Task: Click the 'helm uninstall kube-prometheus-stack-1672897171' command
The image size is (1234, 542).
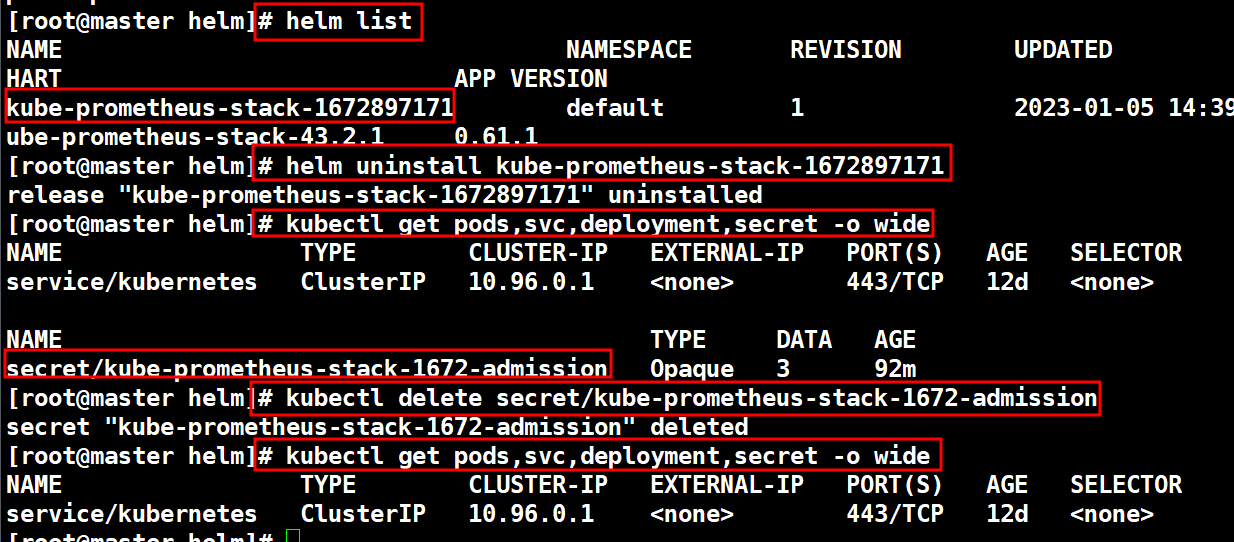Action: click(614, 165)
